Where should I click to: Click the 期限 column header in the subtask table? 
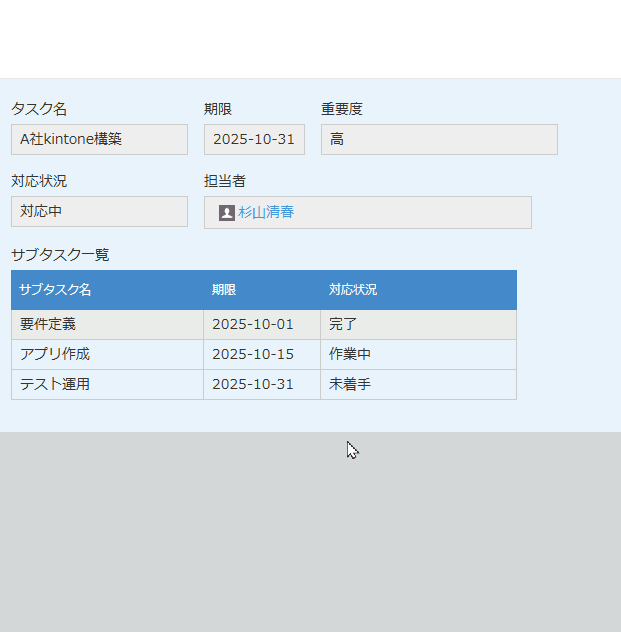click(x=261, y=290)
